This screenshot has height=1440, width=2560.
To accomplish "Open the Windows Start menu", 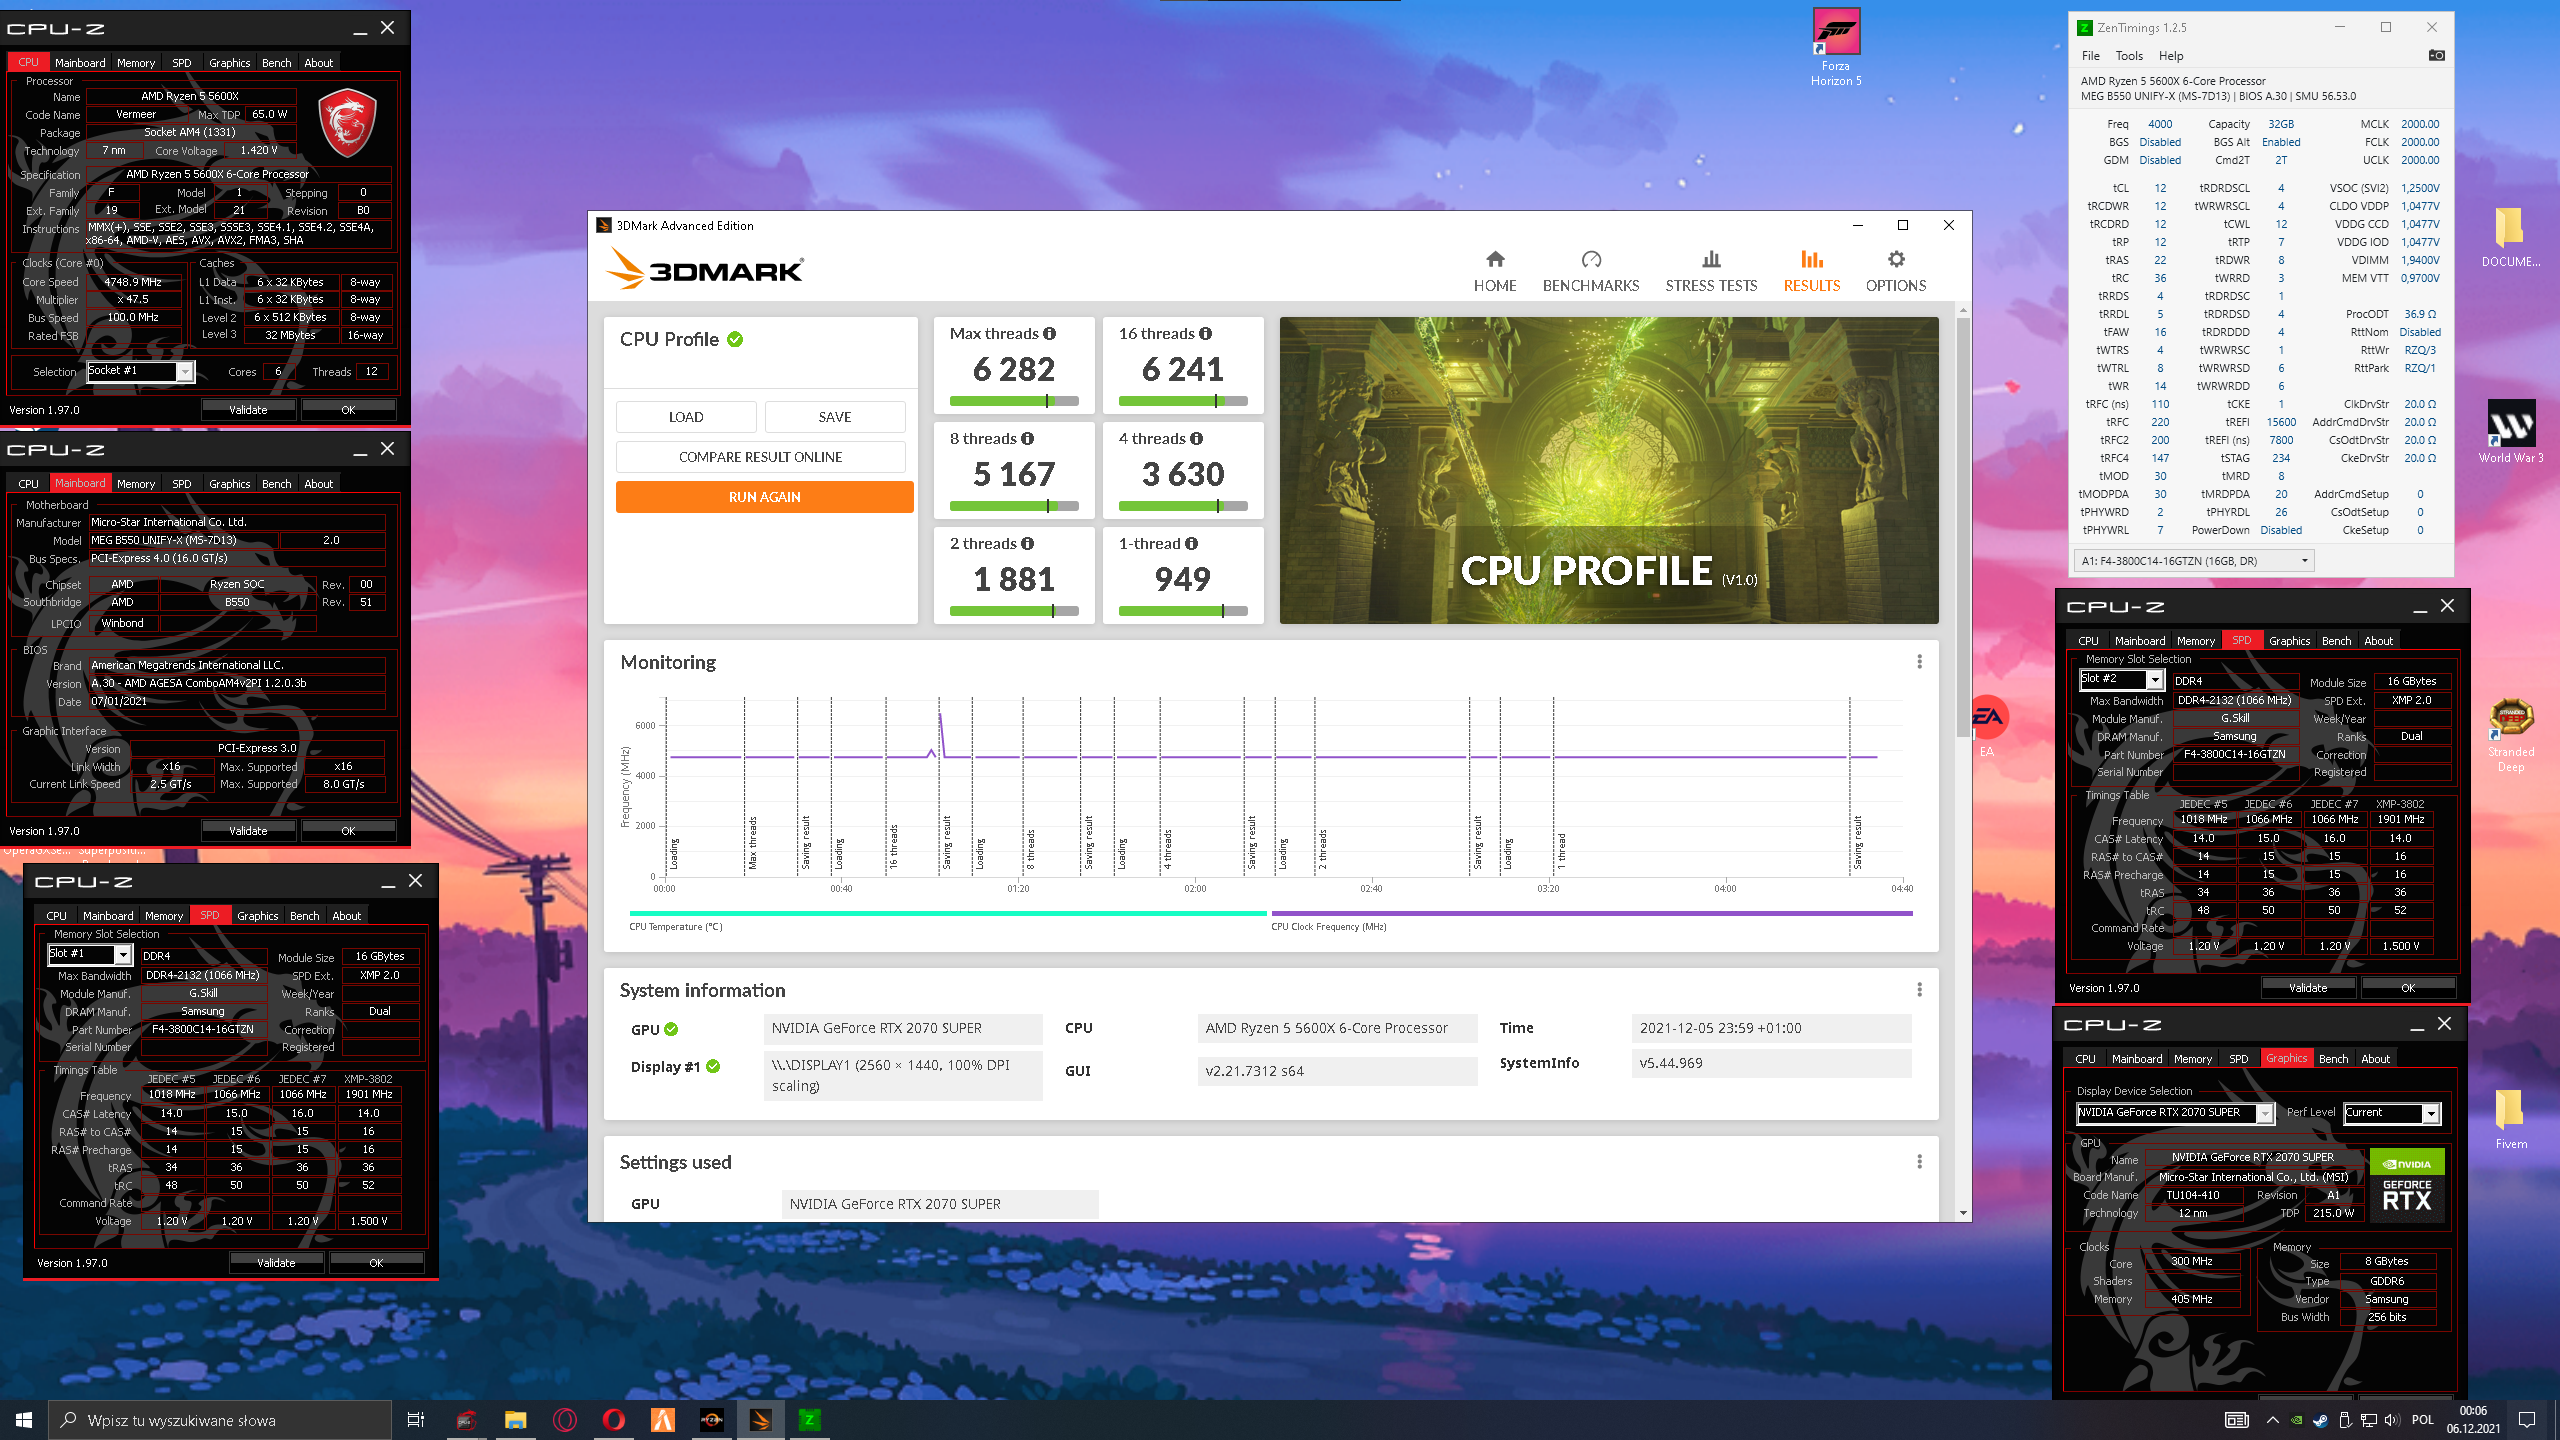I will pos(24,1420).
